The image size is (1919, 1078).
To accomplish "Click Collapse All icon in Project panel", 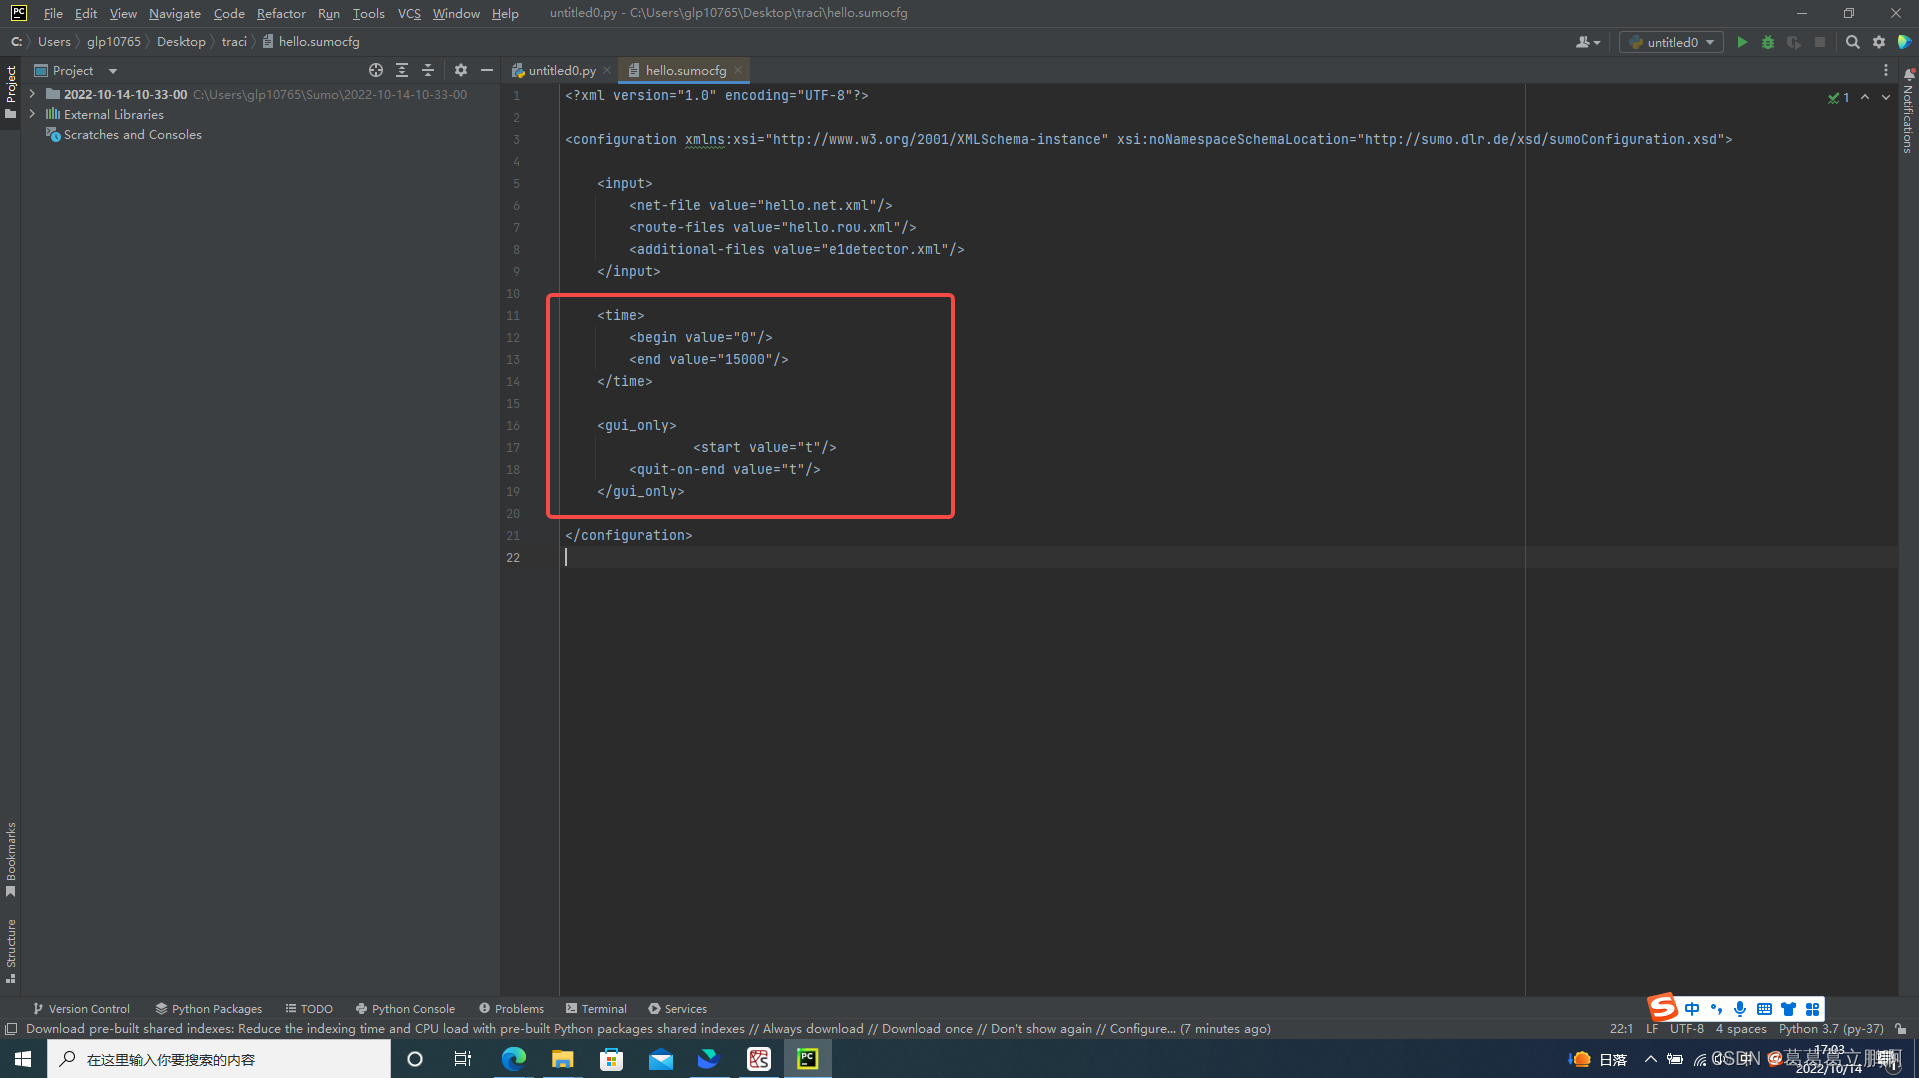I will tap(428, 70).
